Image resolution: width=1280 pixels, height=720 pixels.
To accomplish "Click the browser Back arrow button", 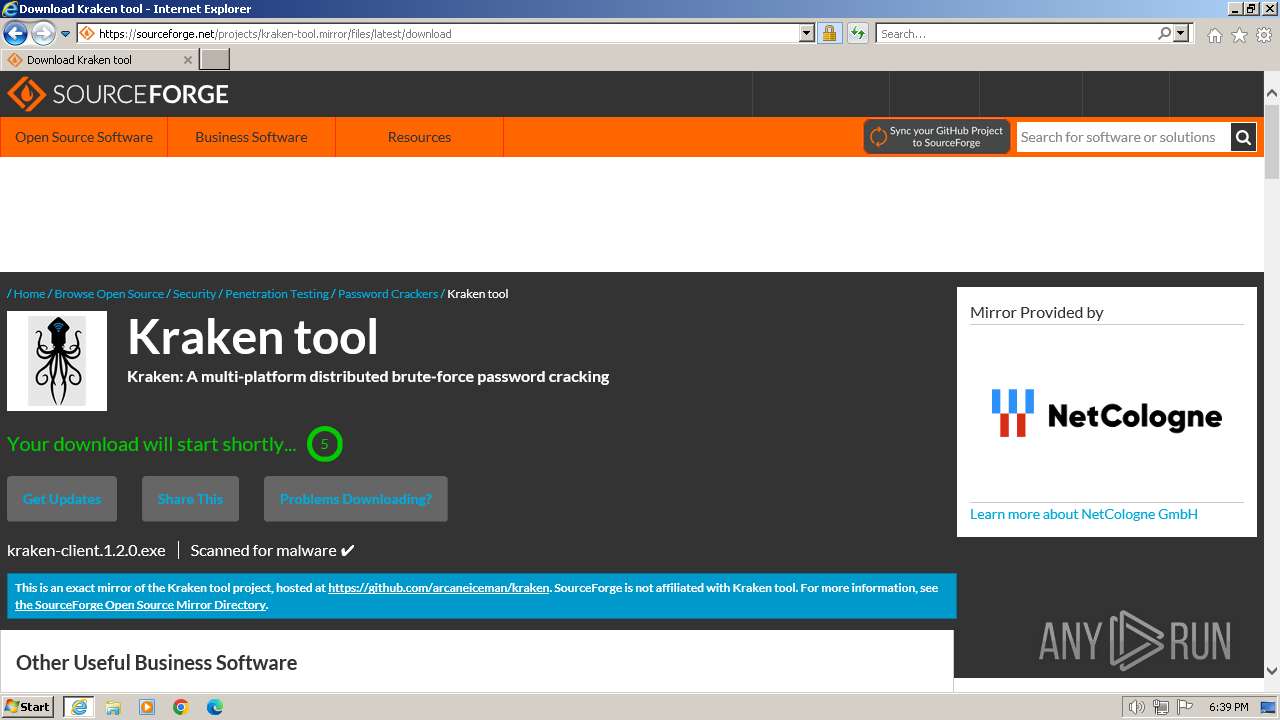I will tap(15, 34).
